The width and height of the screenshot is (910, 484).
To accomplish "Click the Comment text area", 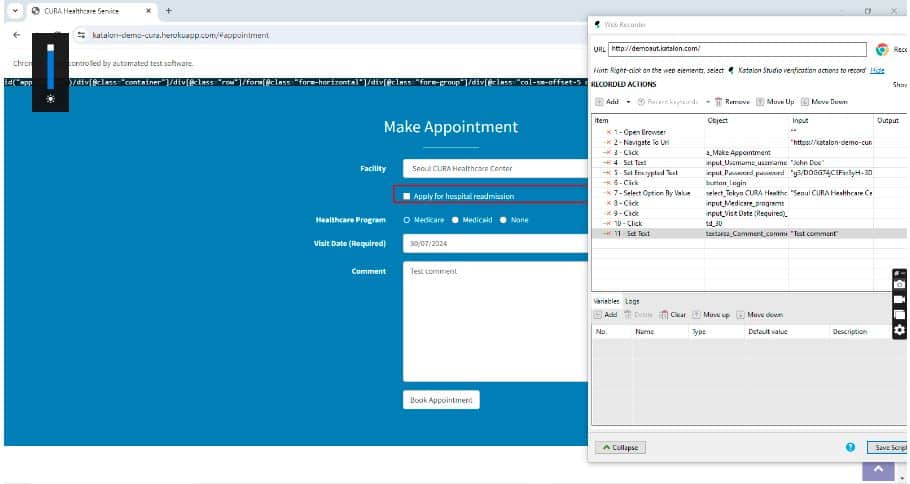I will tap(495, 322).
